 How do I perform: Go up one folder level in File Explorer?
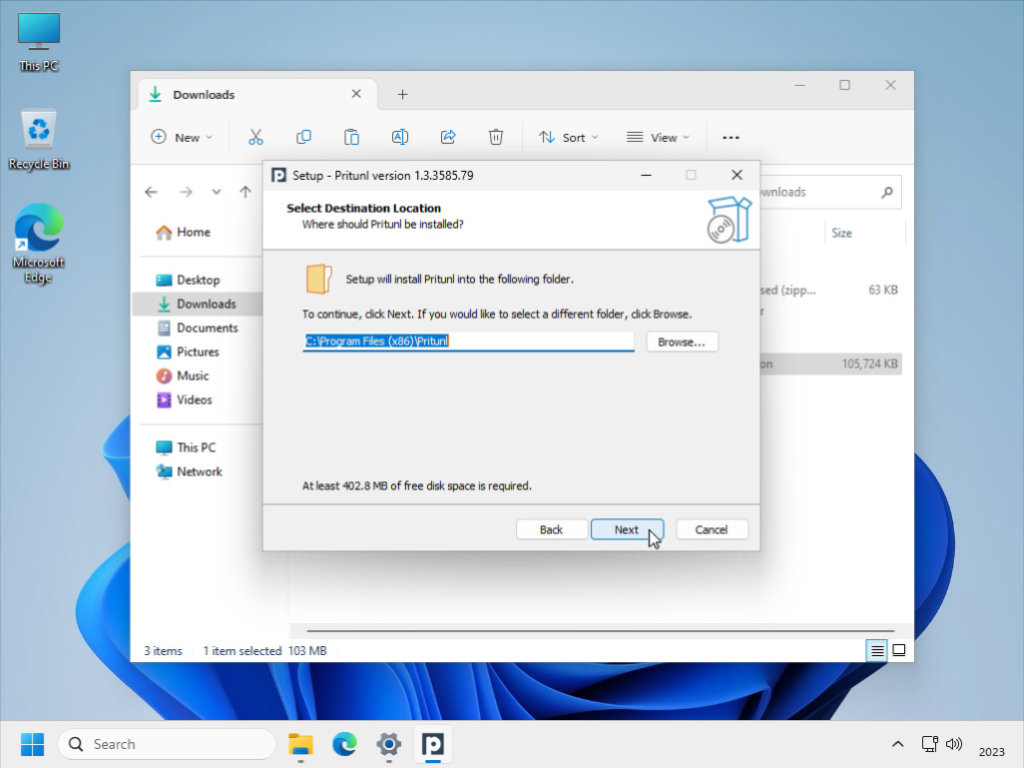(x=246, y=192)
